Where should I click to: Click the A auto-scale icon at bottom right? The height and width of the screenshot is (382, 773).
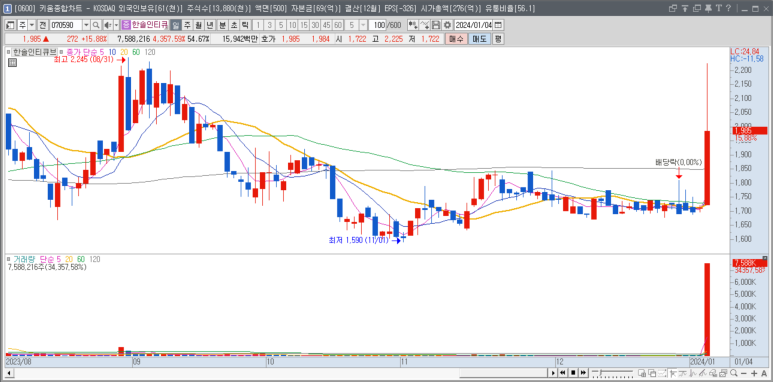click(764, 374)
